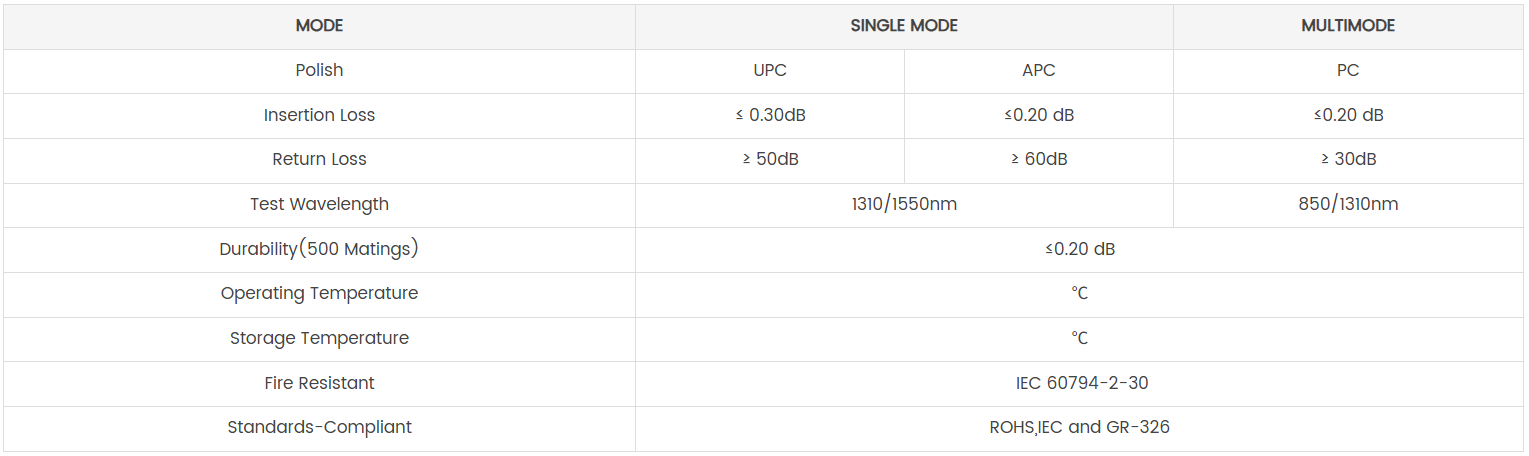Select the SINGLE MODE header cell
This screenshot has width=1529, height=456.
(904, 26)
